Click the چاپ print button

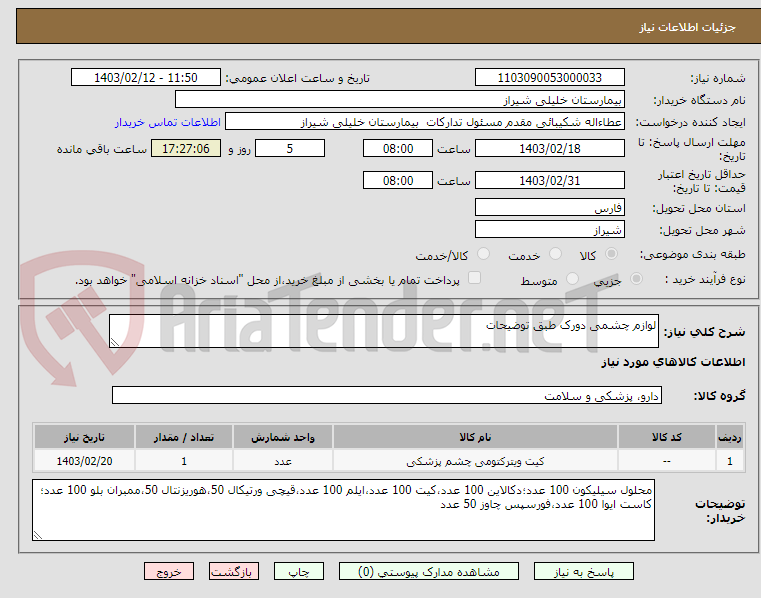pyautogui.click(x=298, y=571)
